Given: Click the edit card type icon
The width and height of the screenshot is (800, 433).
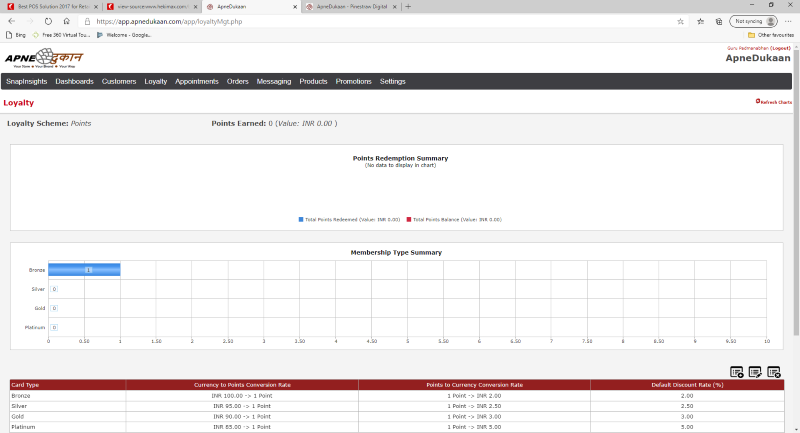Looking at the screenshot, I should point(755,371).
